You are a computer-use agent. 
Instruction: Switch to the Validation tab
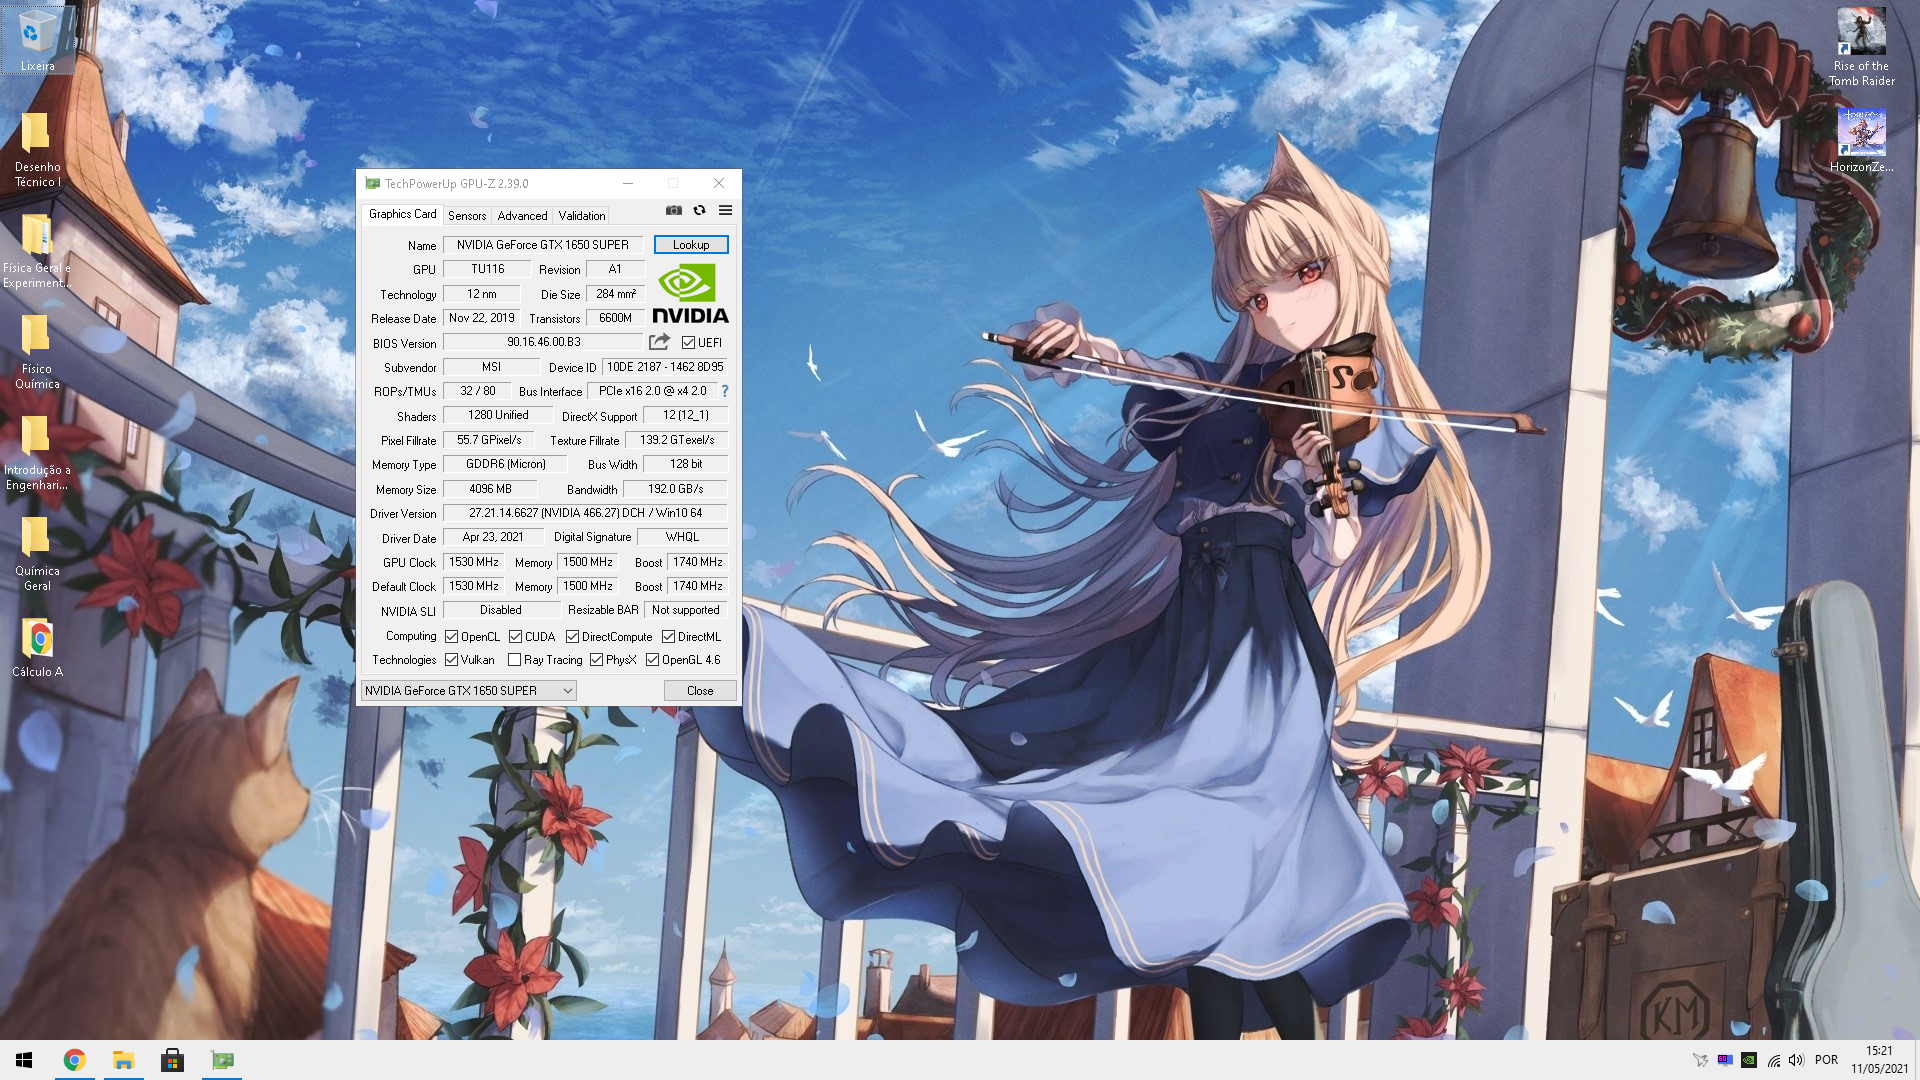(582, 215)
